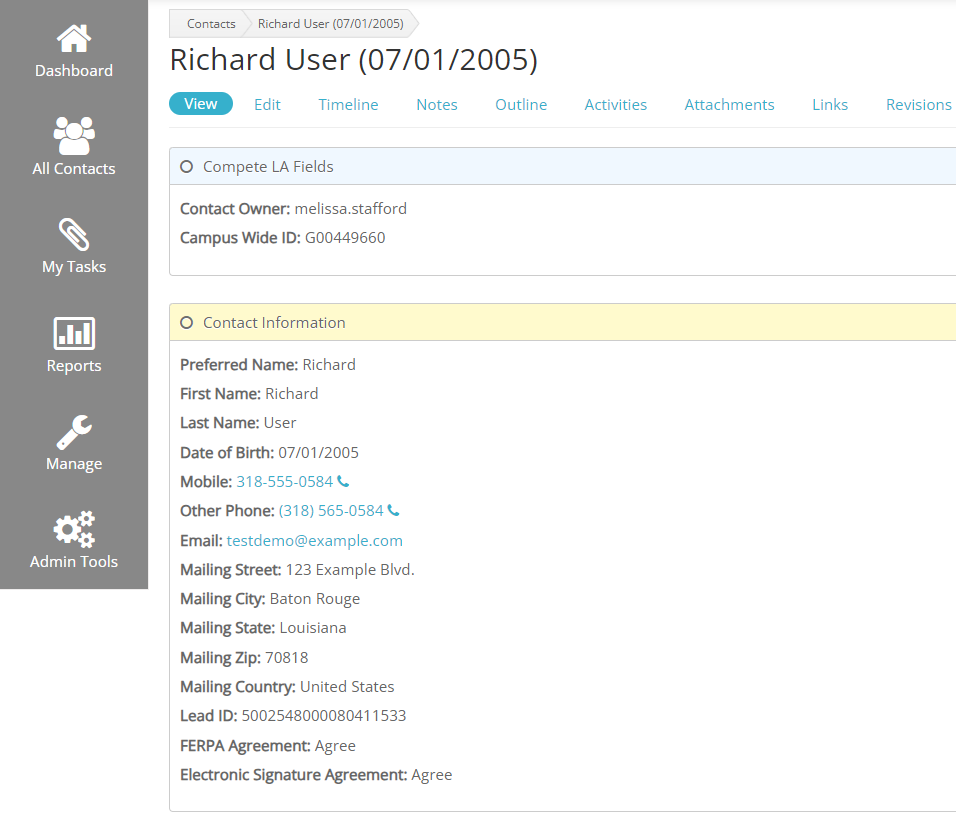Viewport: 956px width, 824px height.
Task: Open My Tasks paperclip icon
Action: pos(74,235)
